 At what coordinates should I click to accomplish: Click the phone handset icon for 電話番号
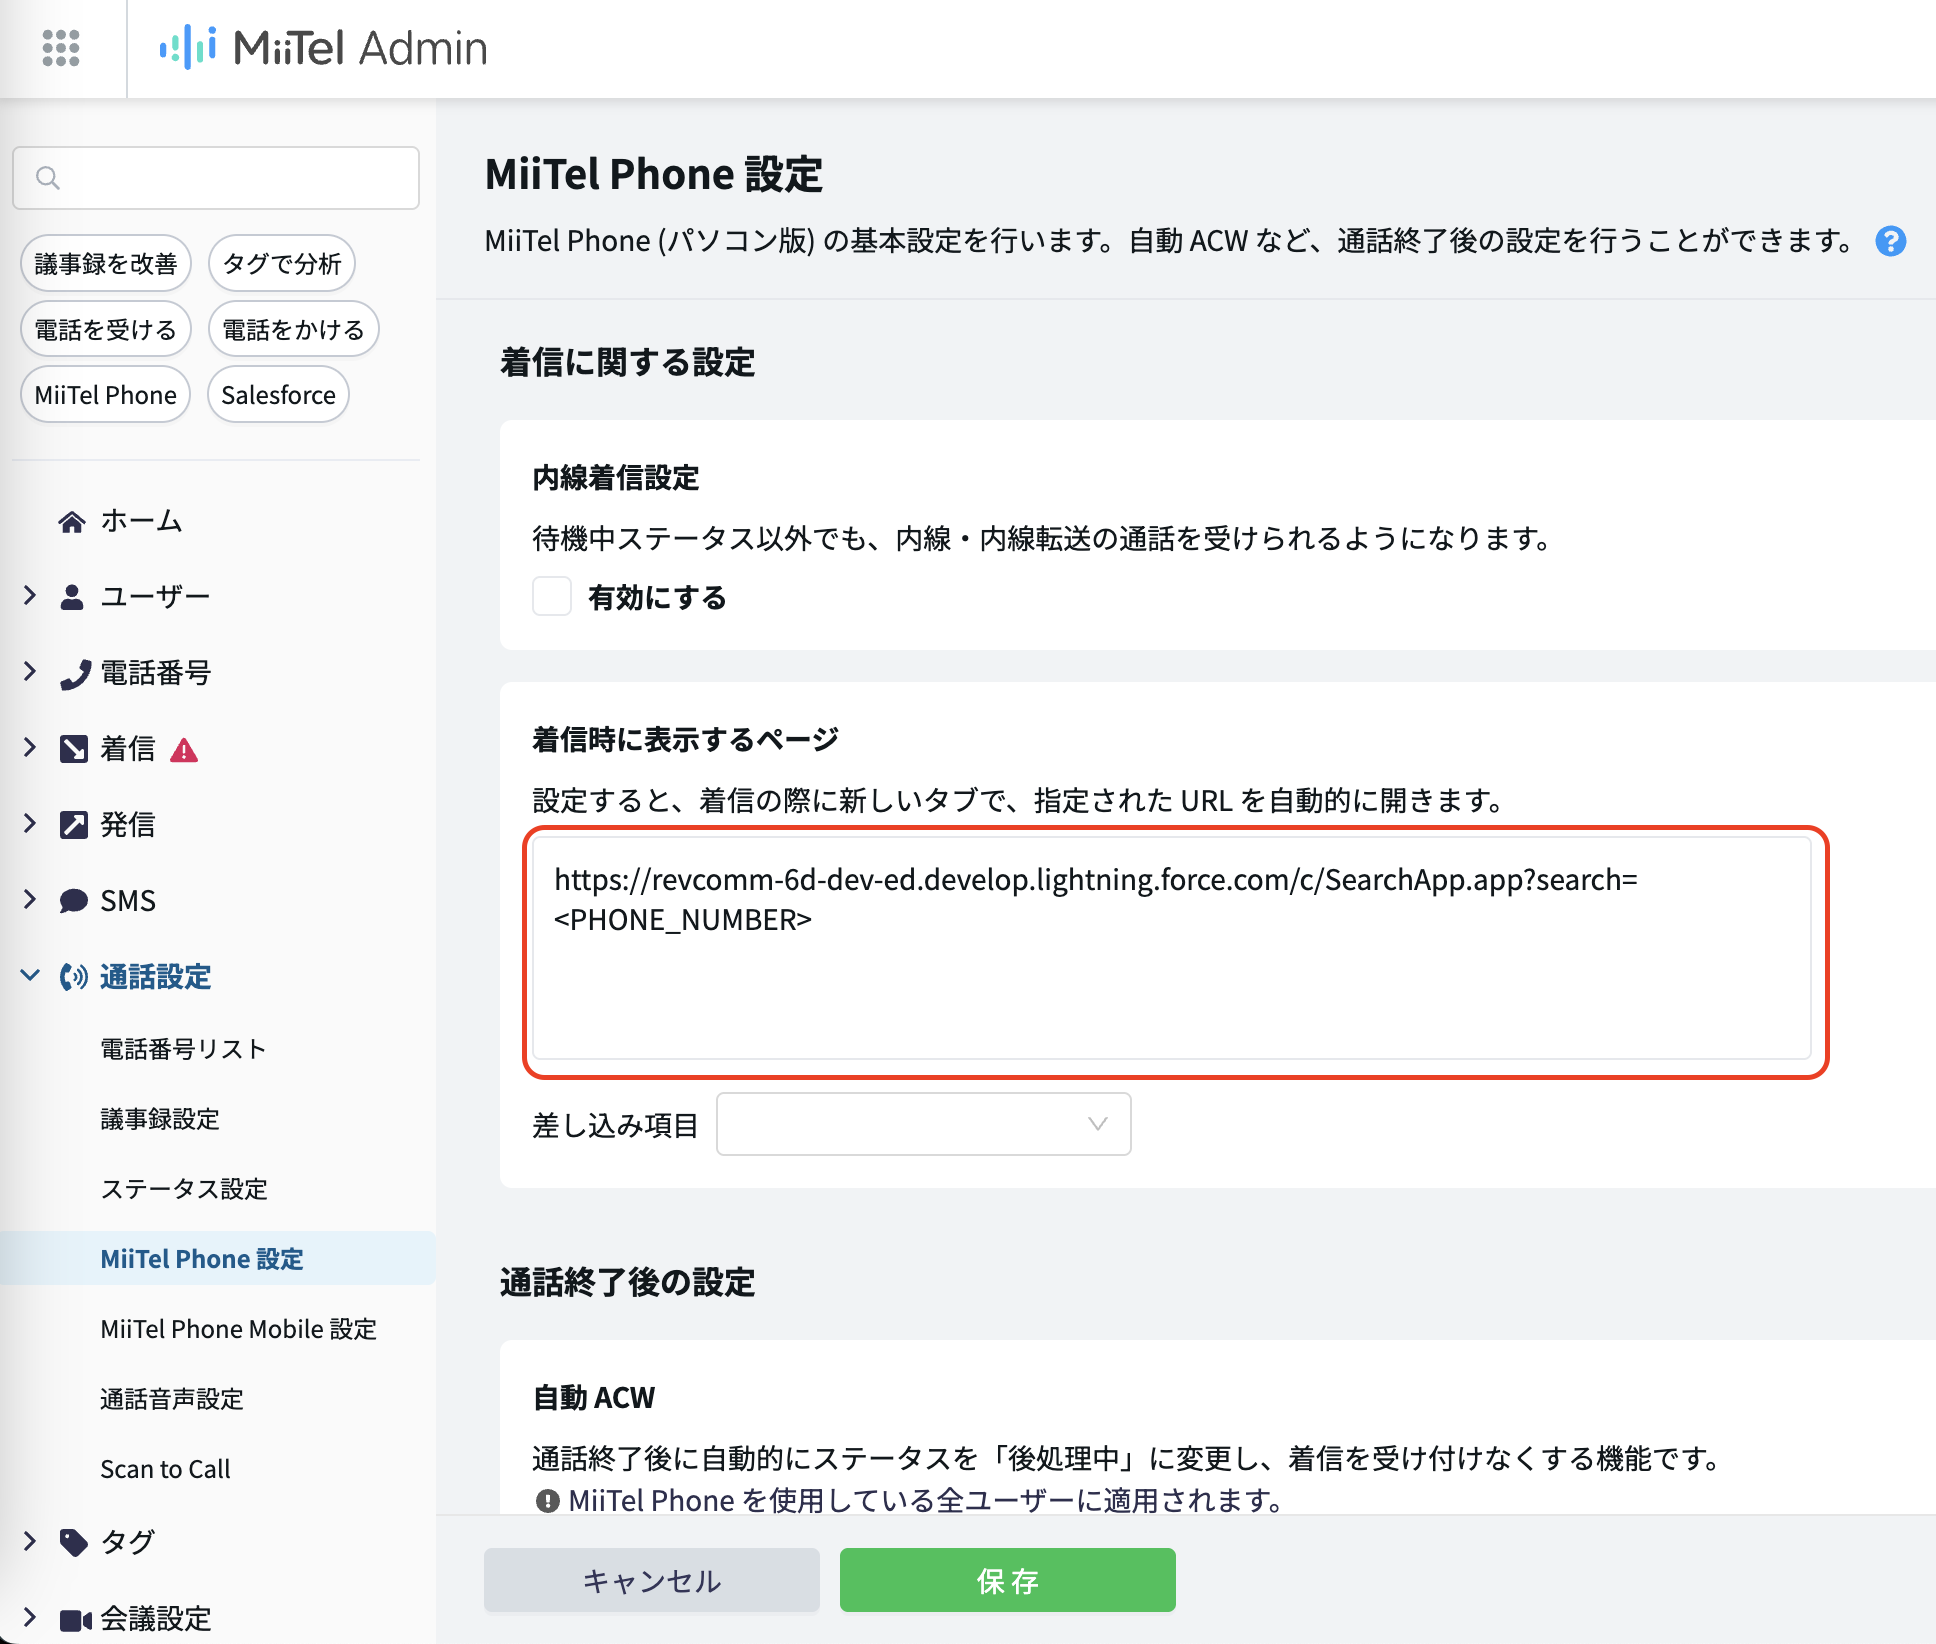74,674
